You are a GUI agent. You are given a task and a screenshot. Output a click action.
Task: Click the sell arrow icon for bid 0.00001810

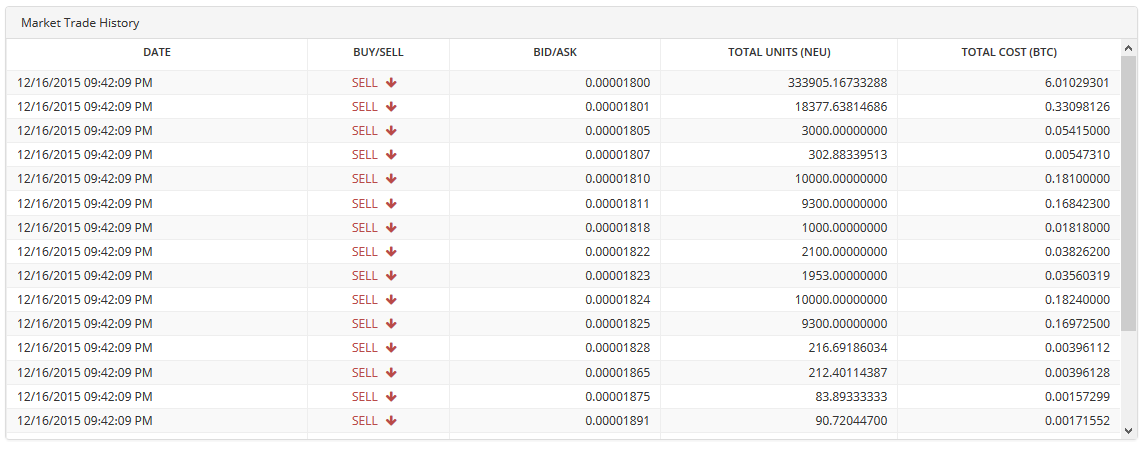coord(391,179)
